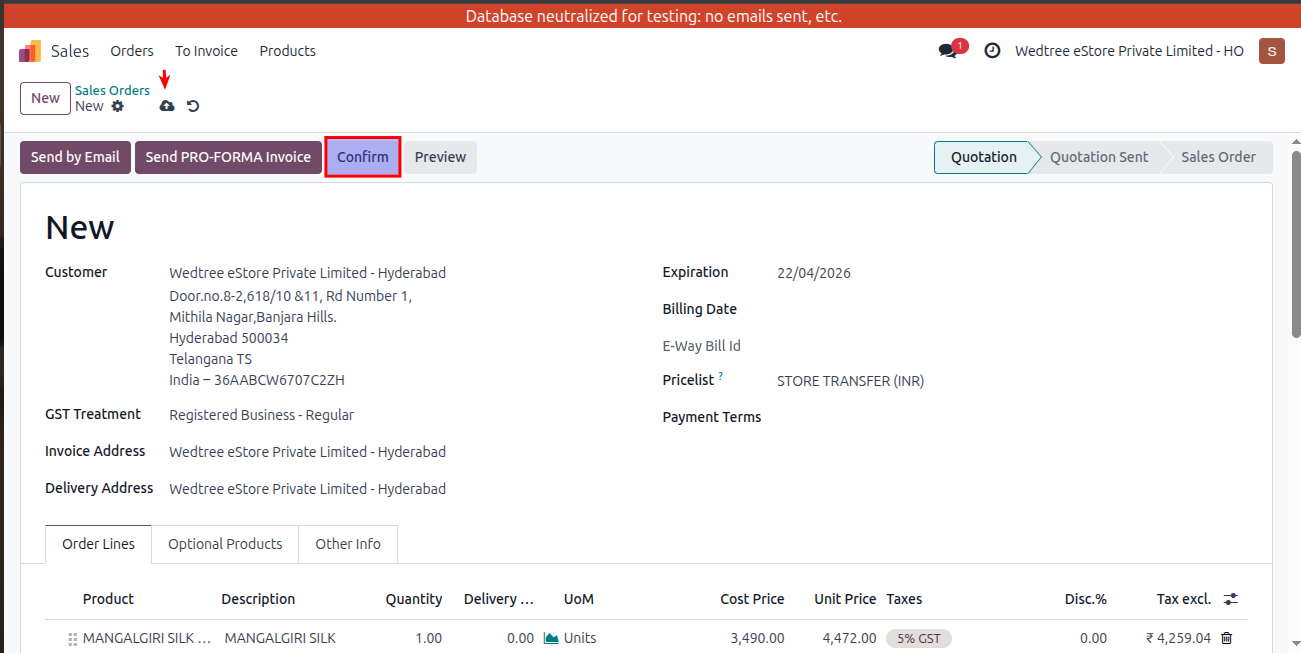Open the gear actions menu beside New
Screen dimensions: 1301x653
(118, 106)
